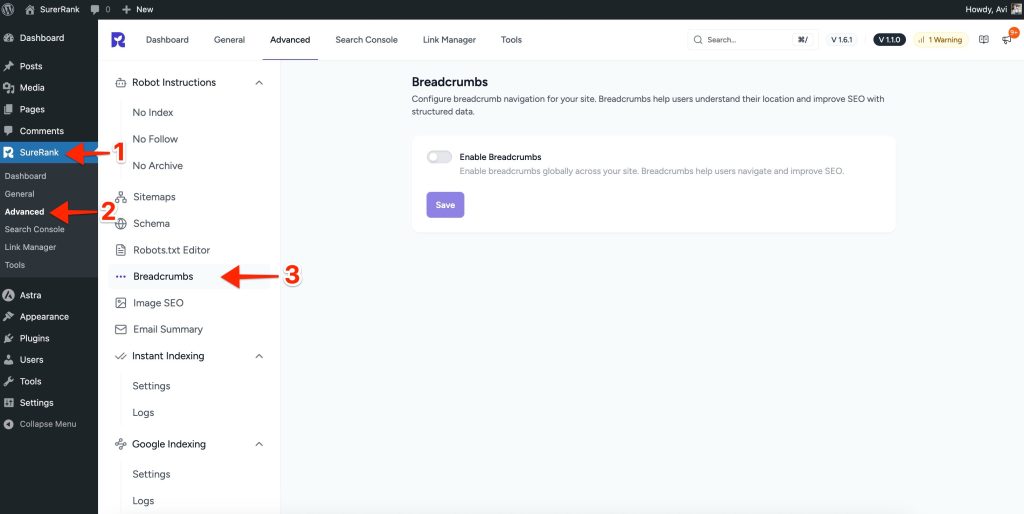Open the announcements megaphone icon
1024x514 pixels.
tap(1007, 40)
